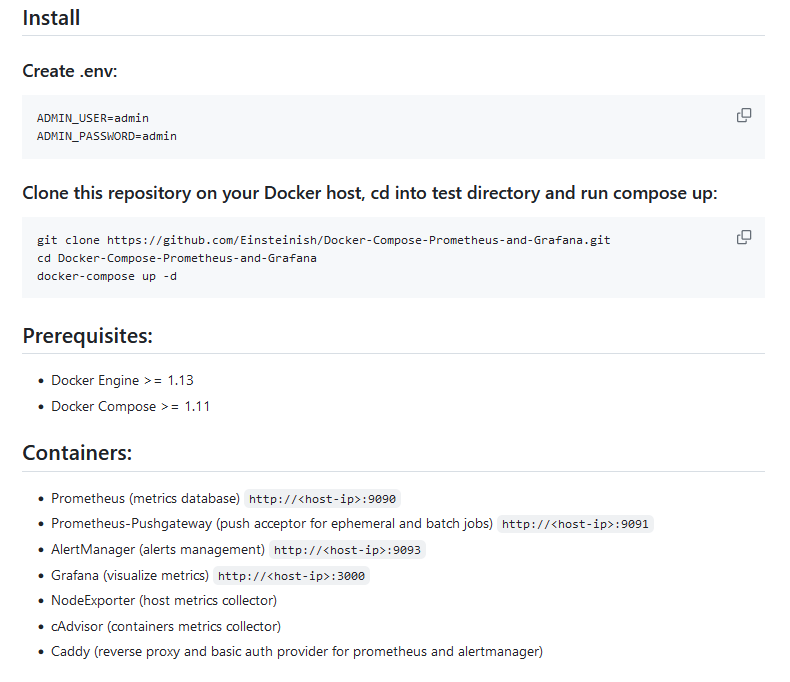The width and height of the screenshot is (790, 682).
Task: Click the Prometheus http://<host-ip>:9090 code
Action: pyautogui.click(x=322, y=499)
